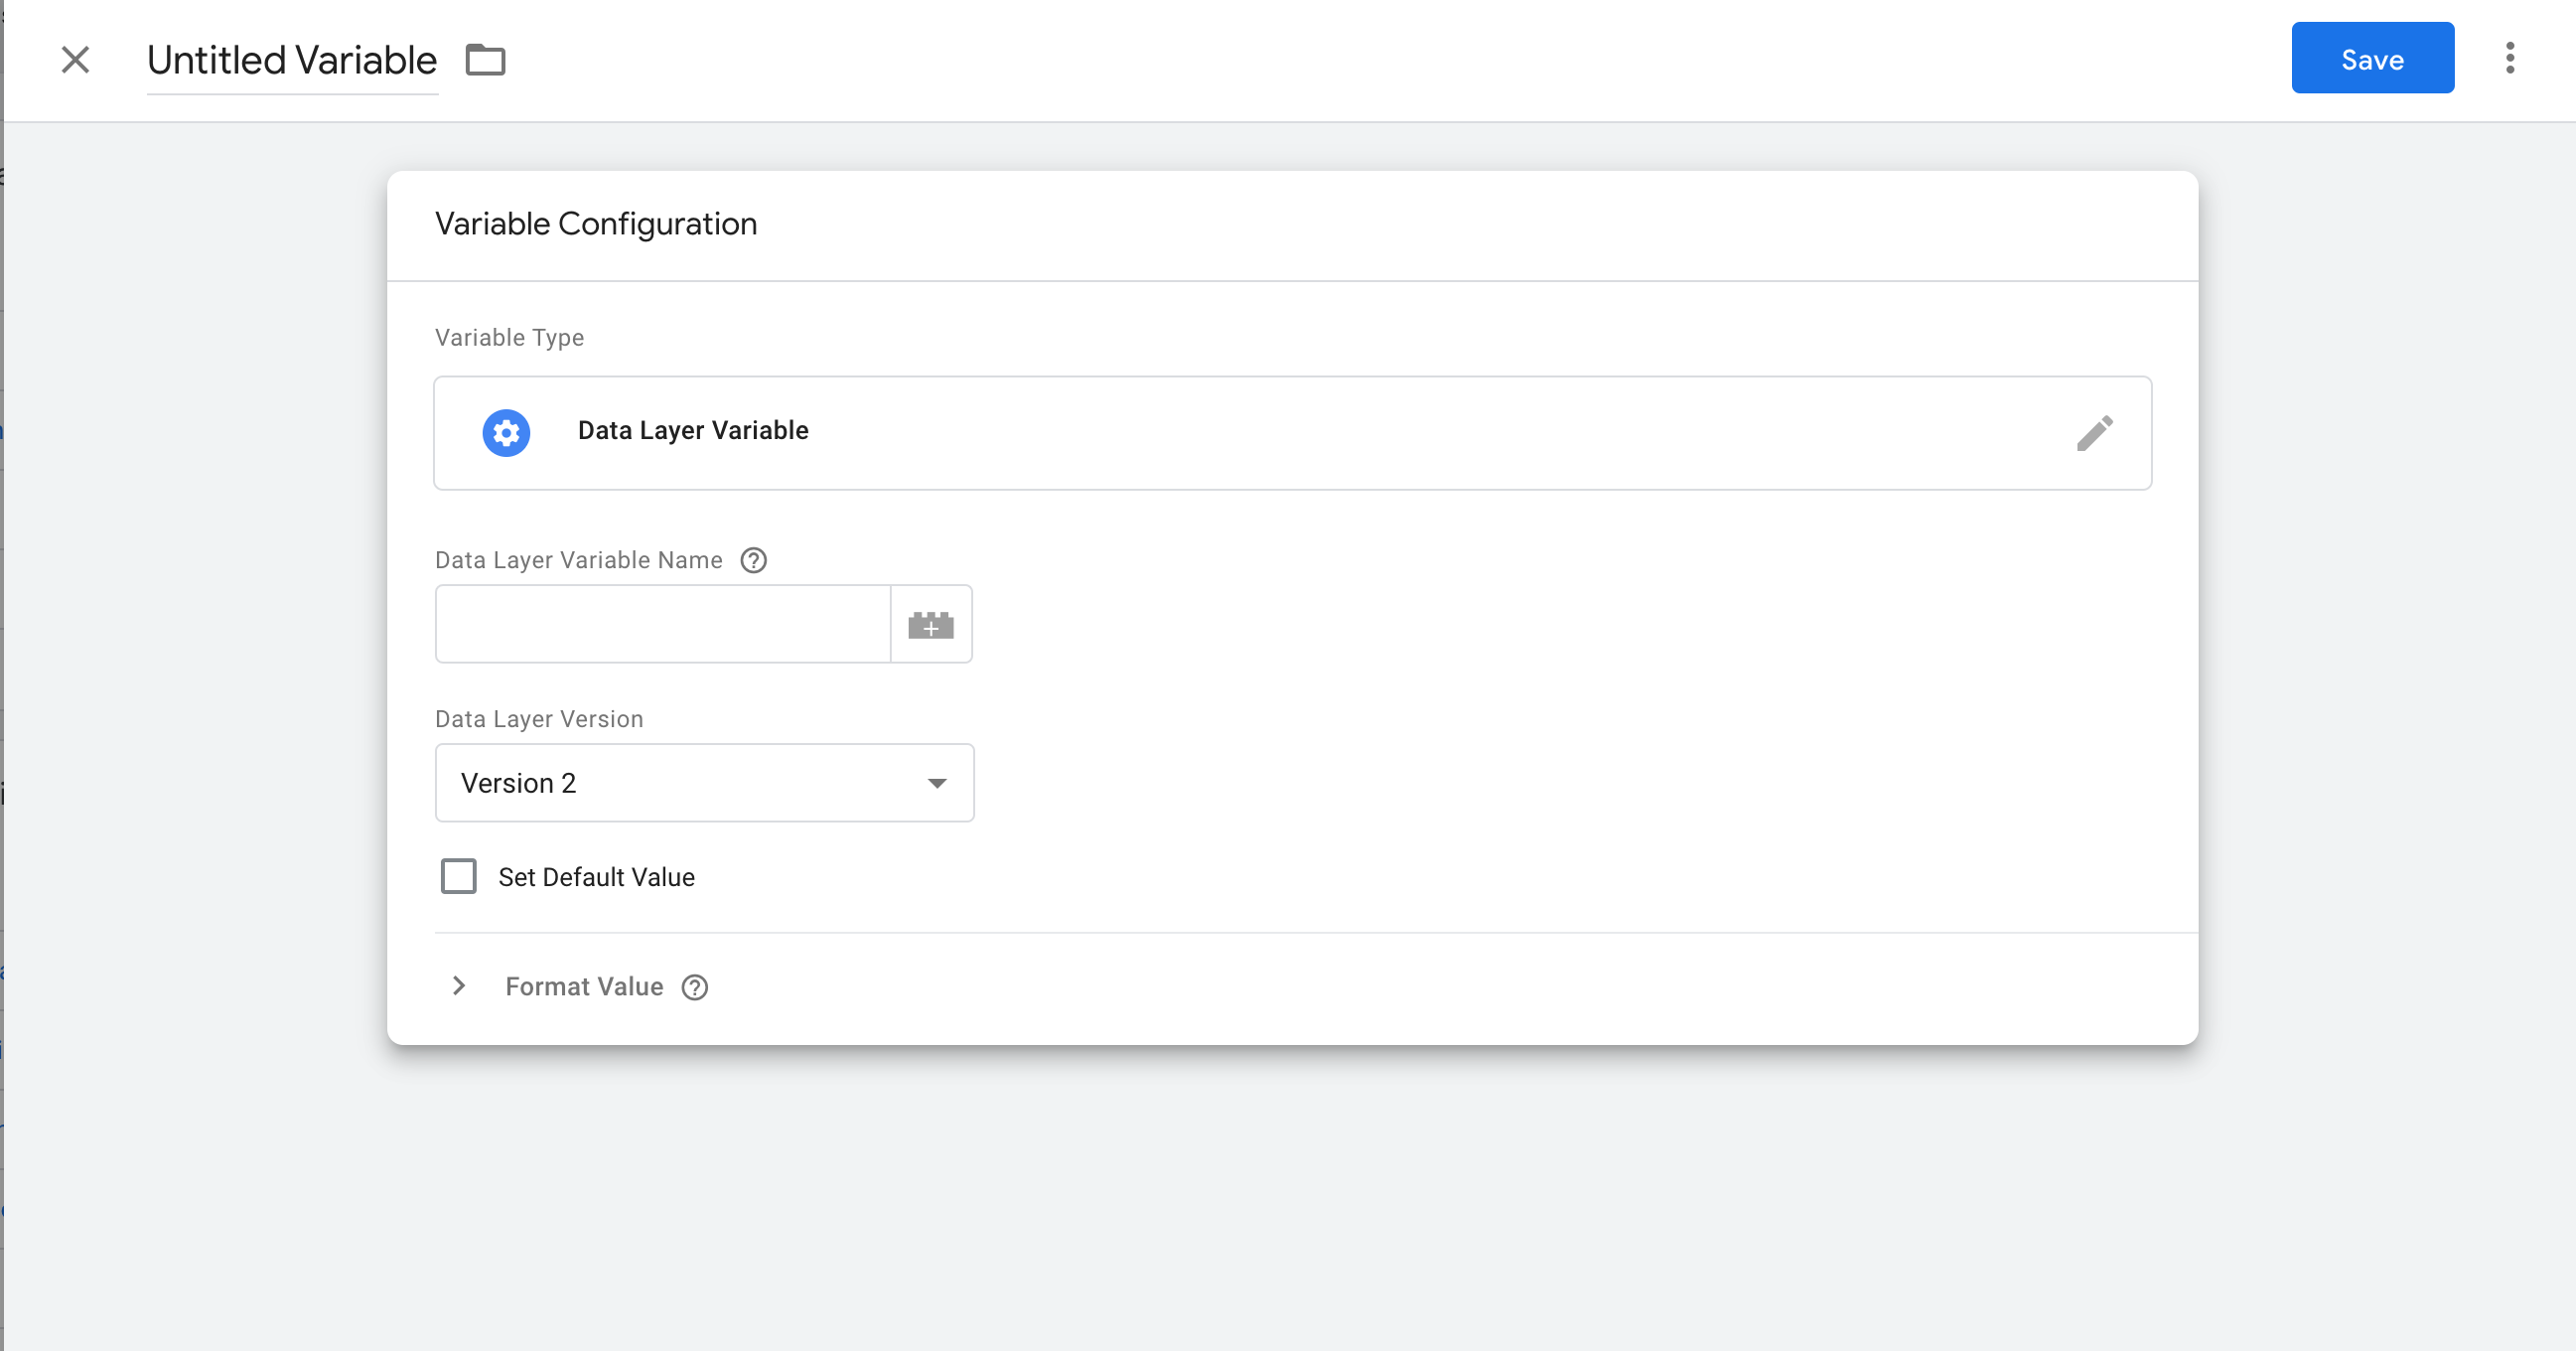This screenshot has height=1351, width=2576.
Task: Rename the Untitled Variable title
Action: coord(292,61)
